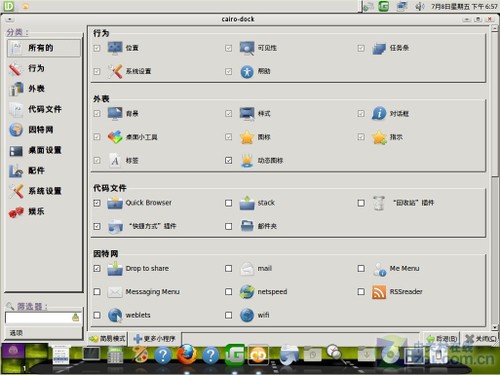The image size is (500, 375).
Task: Click the stack applet icon
Action: tap(247, 203)
